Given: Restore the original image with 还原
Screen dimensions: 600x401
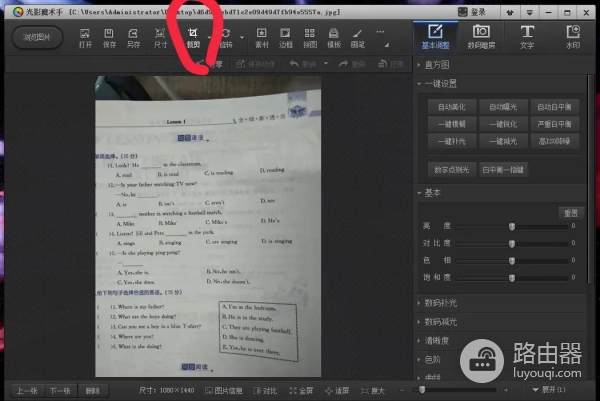Looking at the screenshot, I should 391,64.
